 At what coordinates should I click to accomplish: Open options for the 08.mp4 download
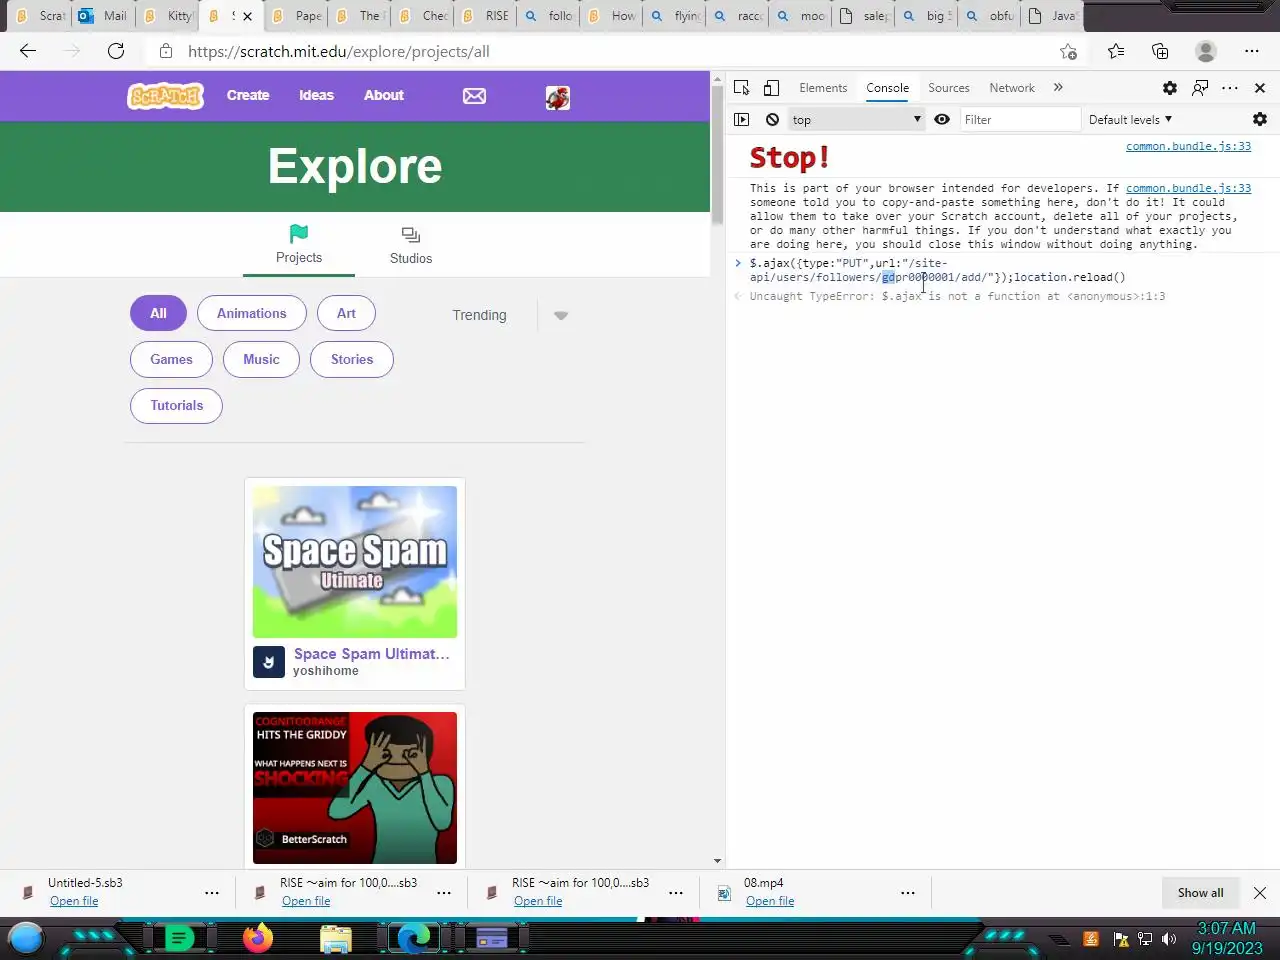(x=908, y=892)
